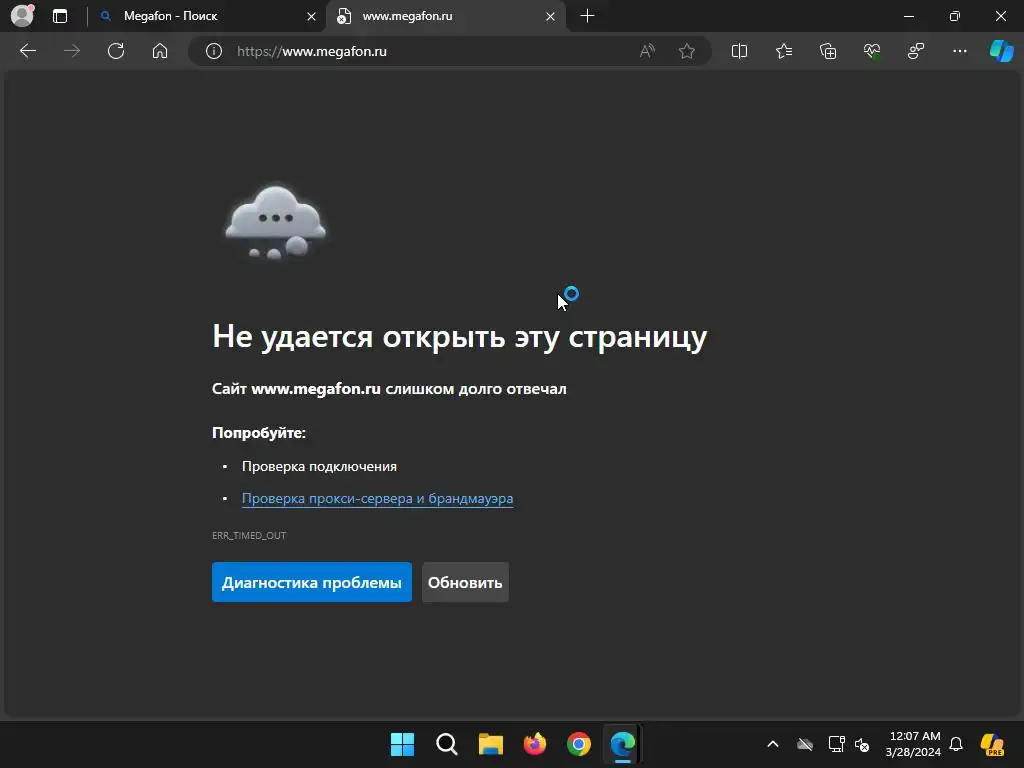Click the Проверка подключения text item
This screenshot has height=768, width=1024.
[319, 466]
